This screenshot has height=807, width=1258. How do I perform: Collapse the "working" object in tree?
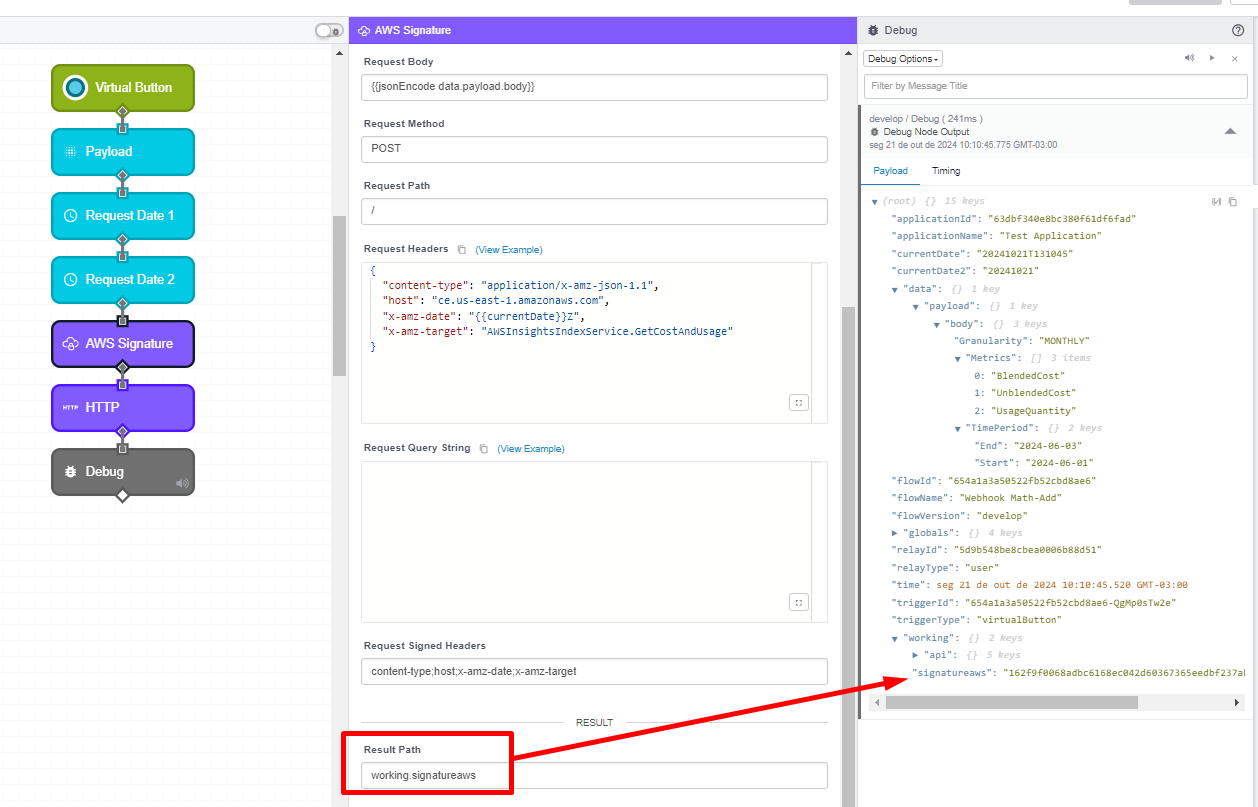tap(896, 638)
